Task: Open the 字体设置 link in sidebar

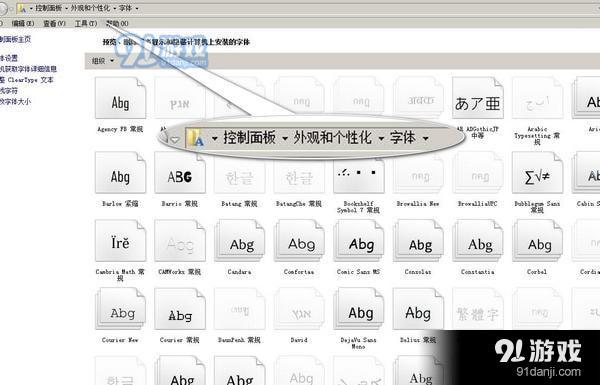Action: click(x=9, y=58)
